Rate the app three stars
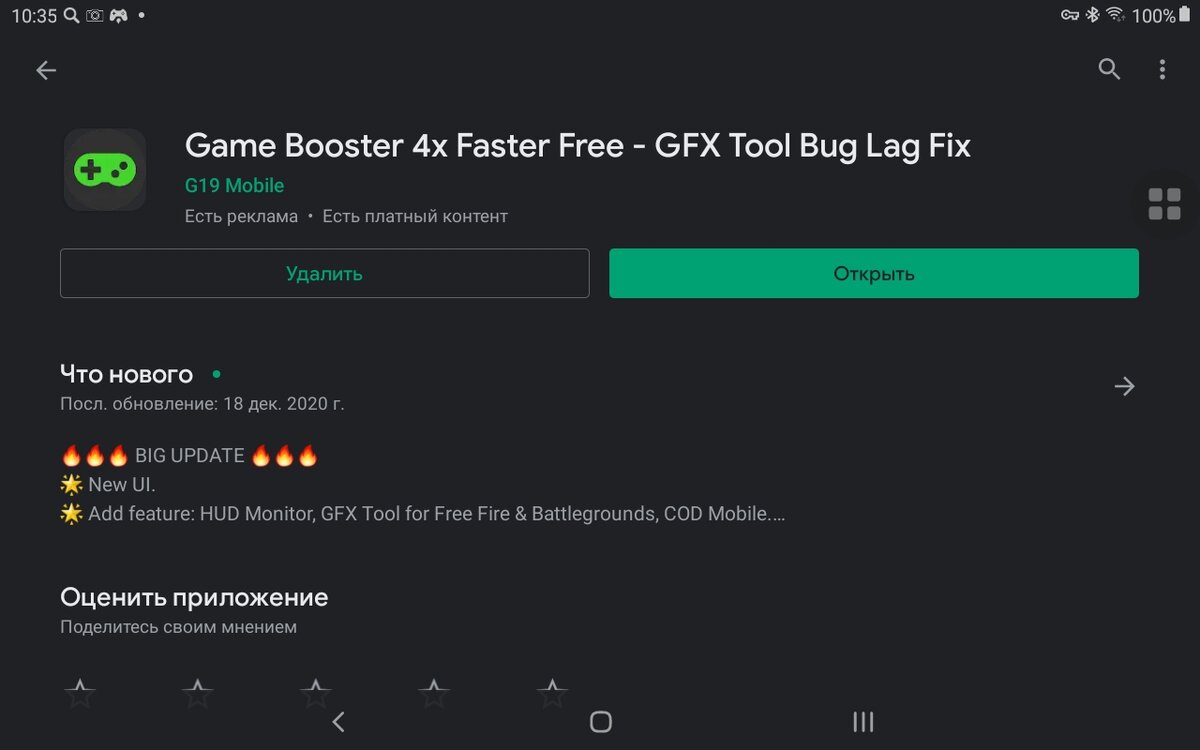The height and width of the screenshot is (750, 1200). pyautogui.click(x=316, y=692)
